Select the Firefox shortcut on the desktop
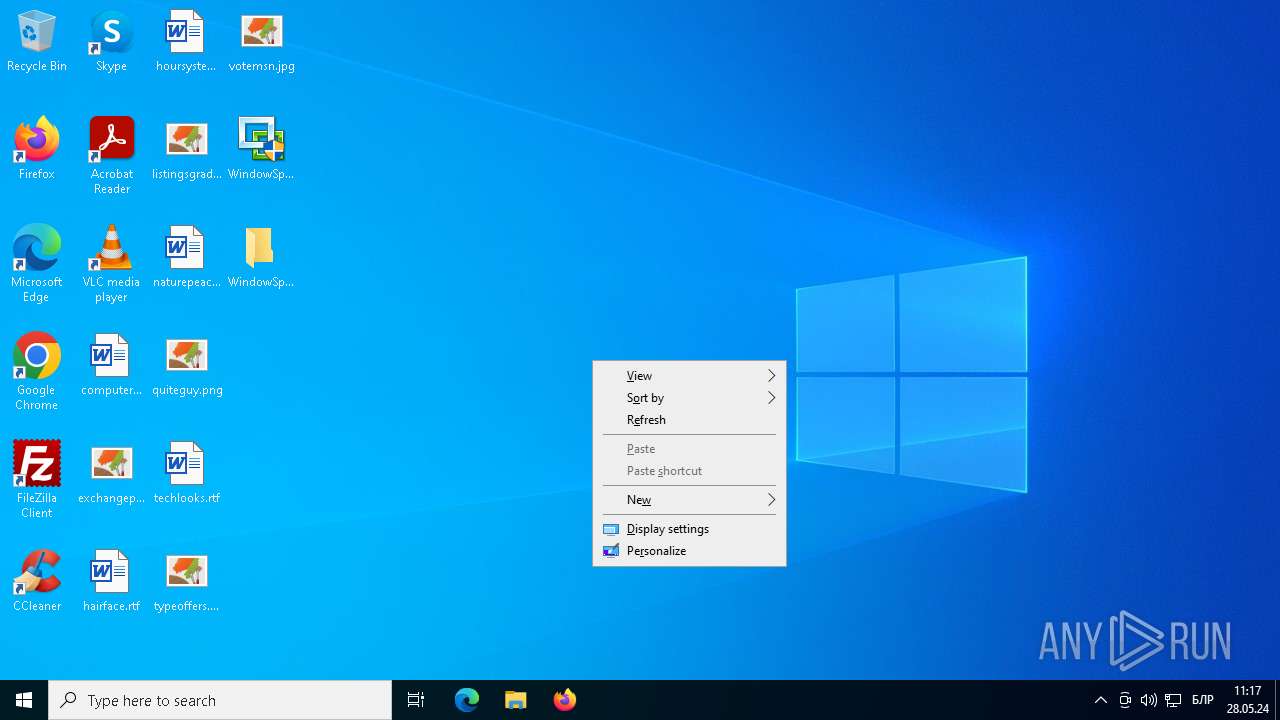The width and height of the screenshot is (1280, 720). point(37,149)
